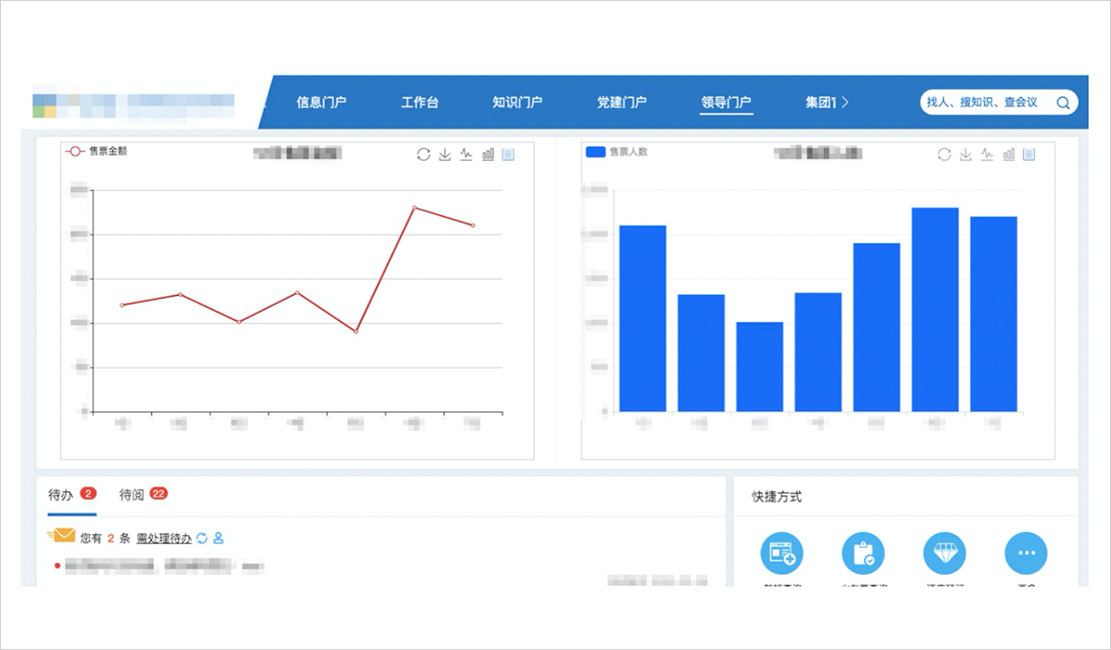Go to 知识门户 in navigation bar

click(517, 102)
